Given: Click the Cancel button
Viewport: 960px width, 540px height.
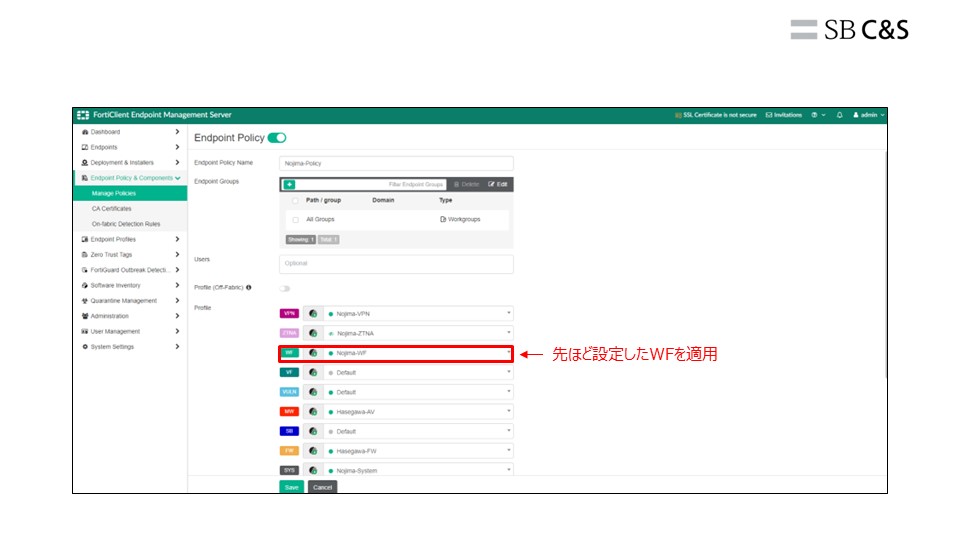Looking at the screenshot, I should [x=323, y=487].
